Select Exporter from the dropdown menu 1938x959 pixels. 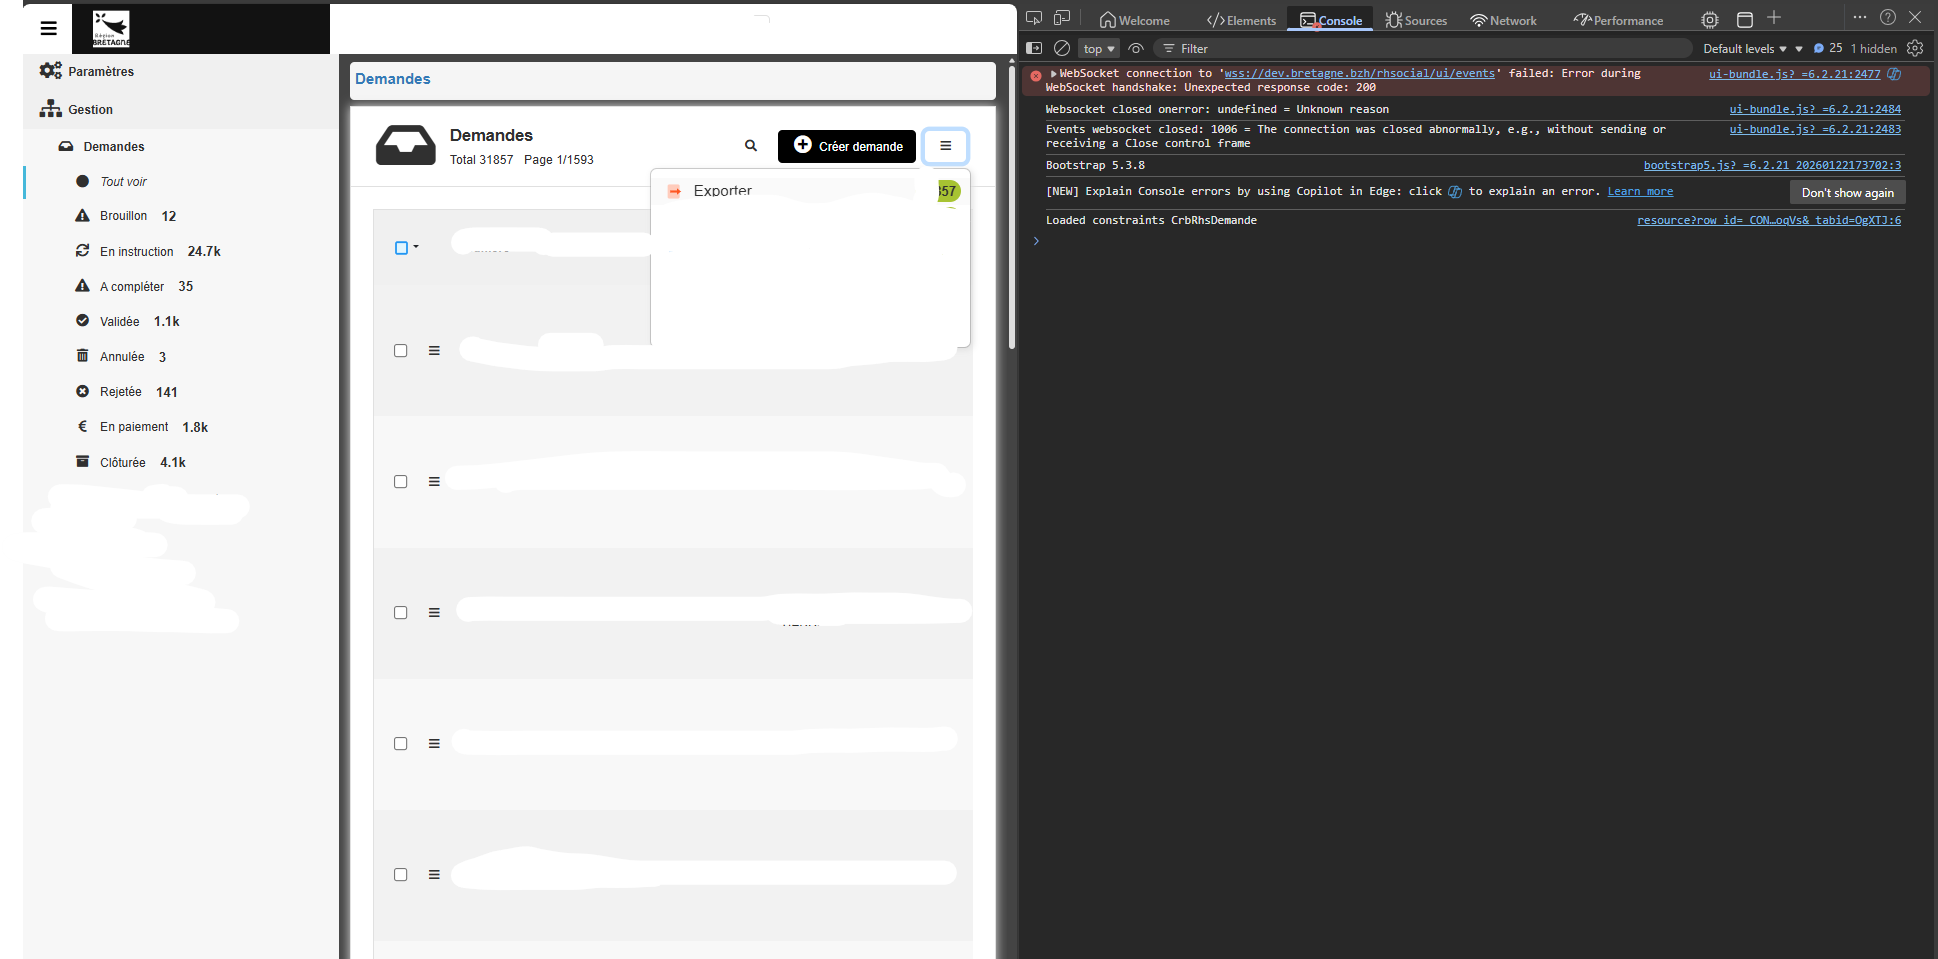(722, 190)
